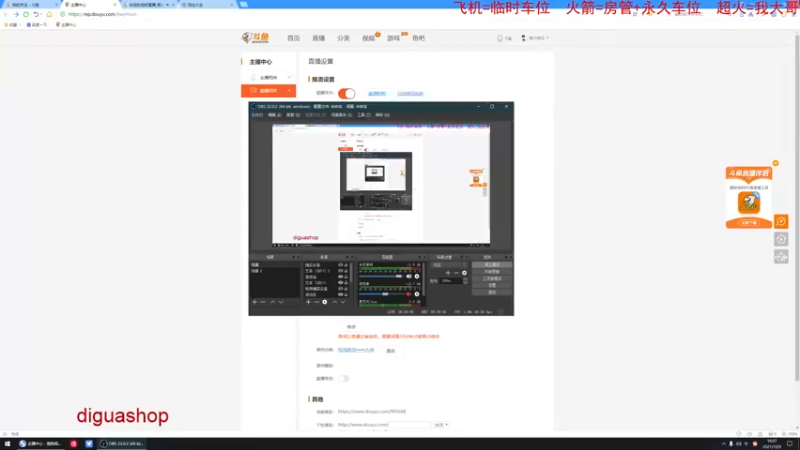Add a transition with plus icon in OBS
The image size is (800, 450).
[448, 273]
